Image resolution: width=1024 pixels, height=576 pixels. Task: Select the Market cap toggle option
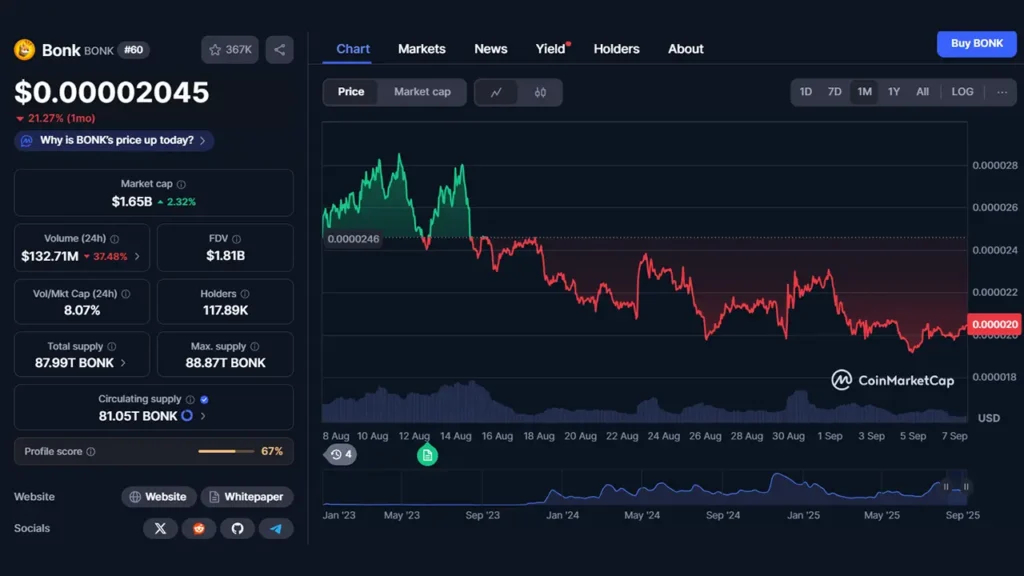click(422, 92)
